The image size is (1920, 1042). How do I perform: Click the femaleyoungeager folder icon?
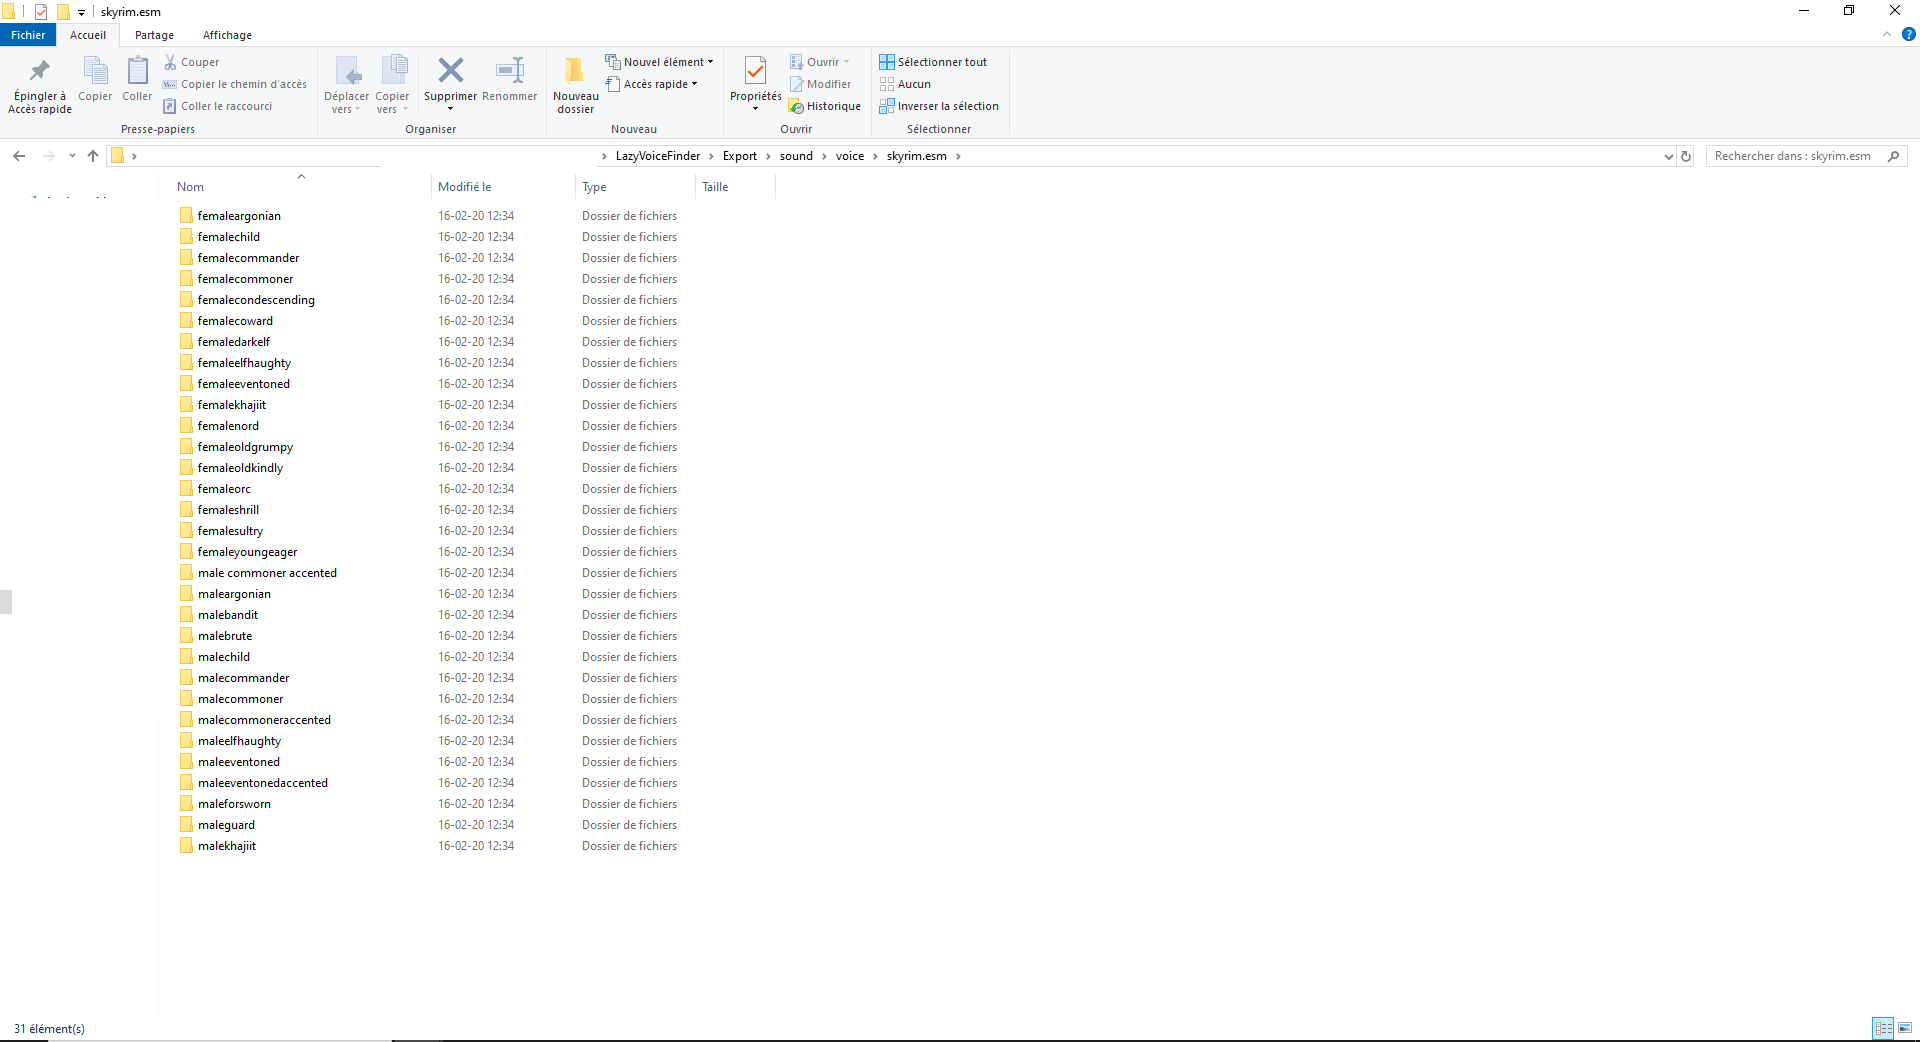point(186,552)
